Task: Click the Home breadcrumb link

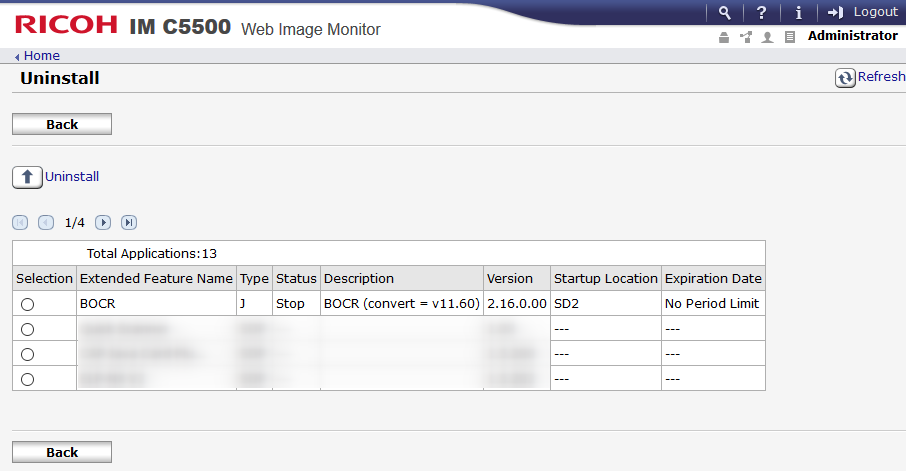Action: (x=41, y=56)
